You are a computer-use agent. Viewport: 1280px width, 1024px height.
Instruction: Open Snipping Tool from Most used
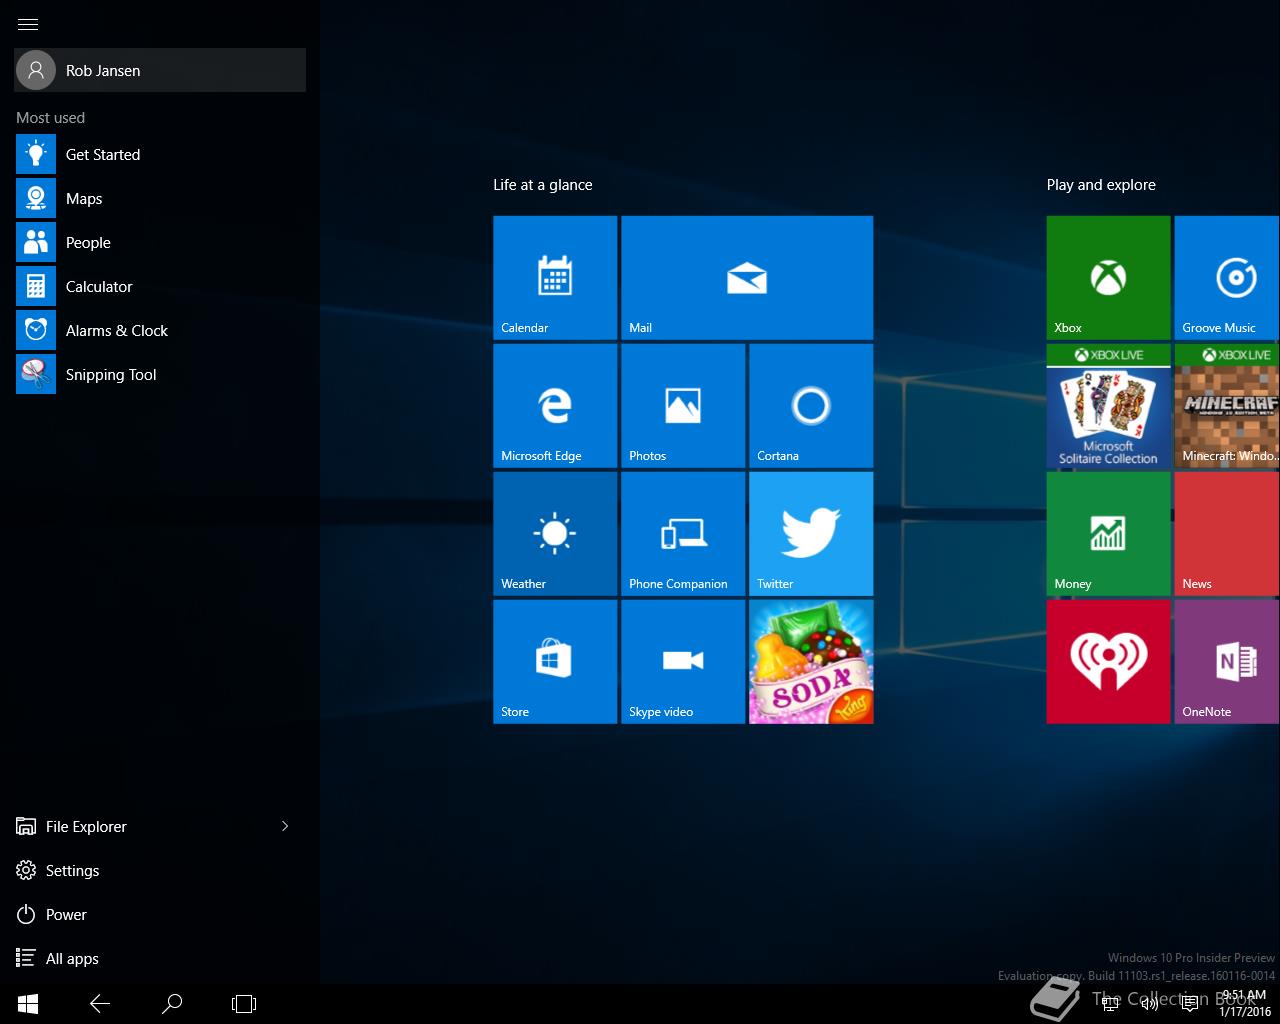coord(110,375)
